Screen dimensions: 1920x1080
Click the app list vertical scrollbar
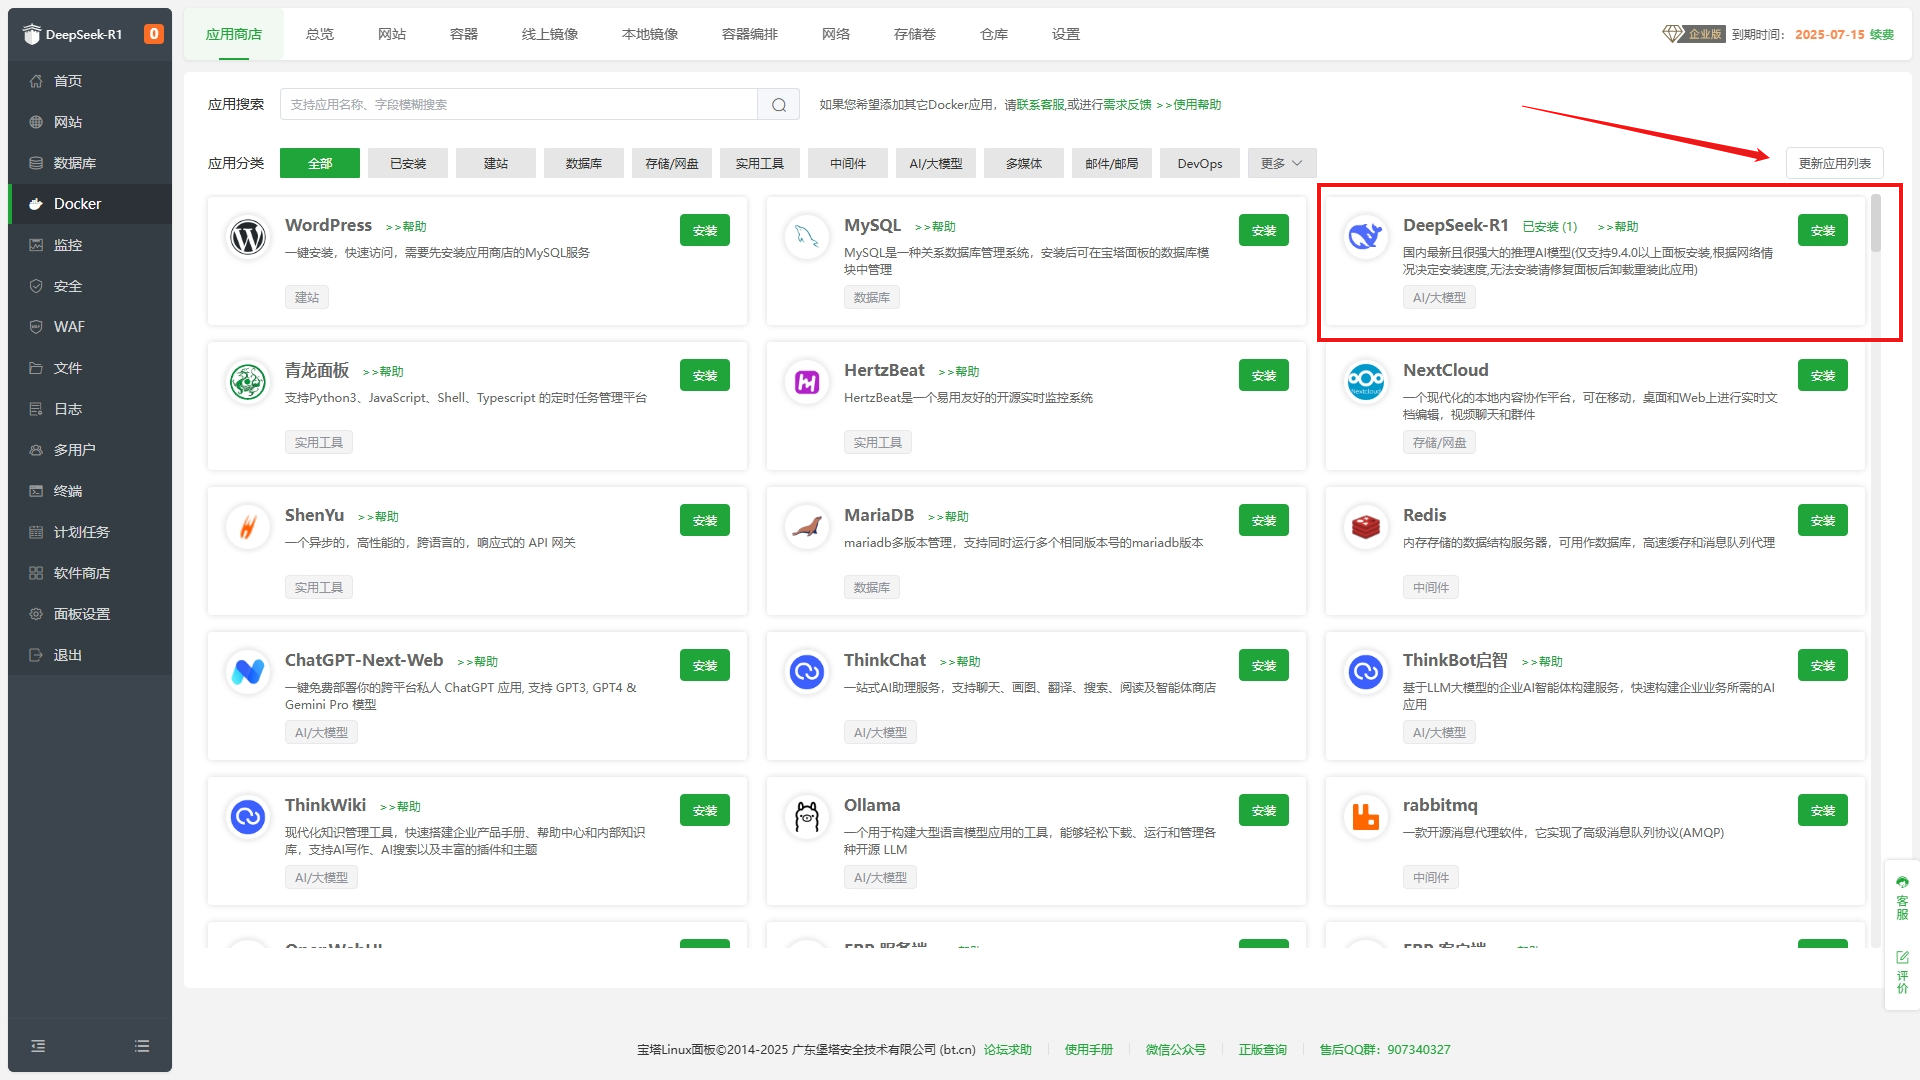pyautogui.click(x=1876, y=223)
